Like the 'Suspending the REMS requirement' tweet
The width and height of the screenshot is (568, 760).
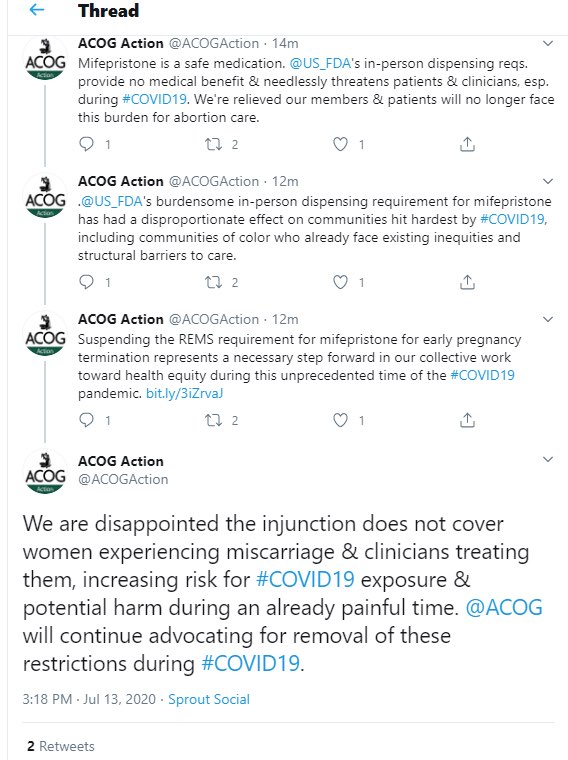340,420
